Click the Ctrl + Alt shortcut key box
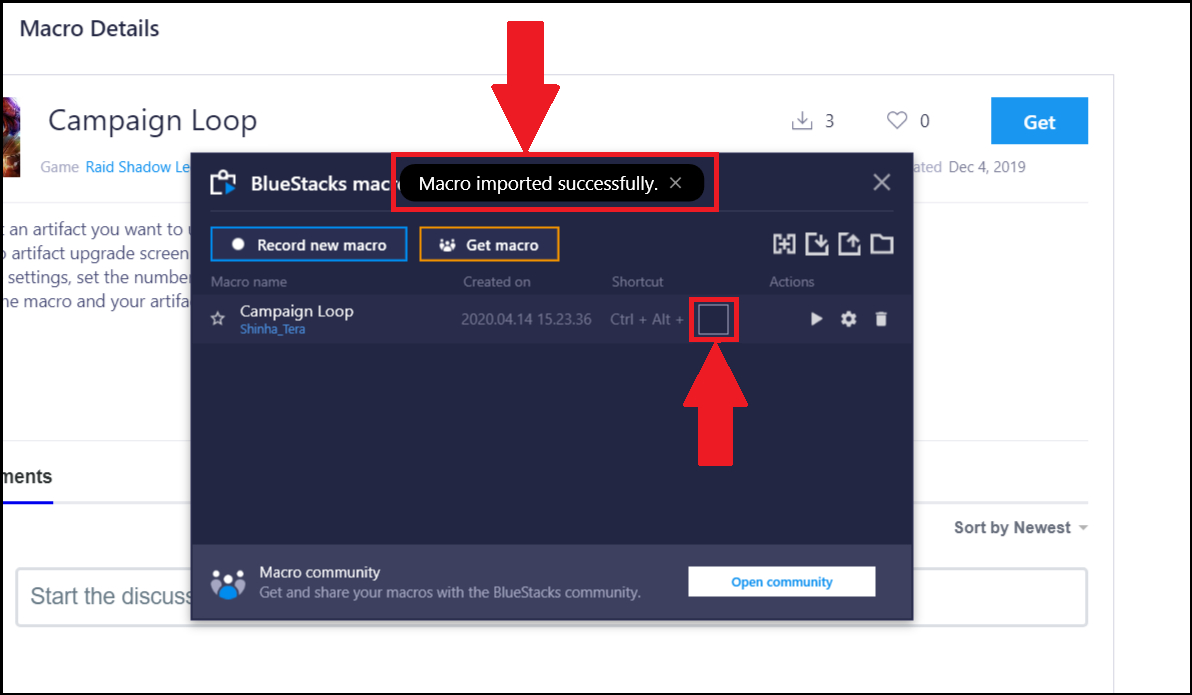 coord(713,319)
